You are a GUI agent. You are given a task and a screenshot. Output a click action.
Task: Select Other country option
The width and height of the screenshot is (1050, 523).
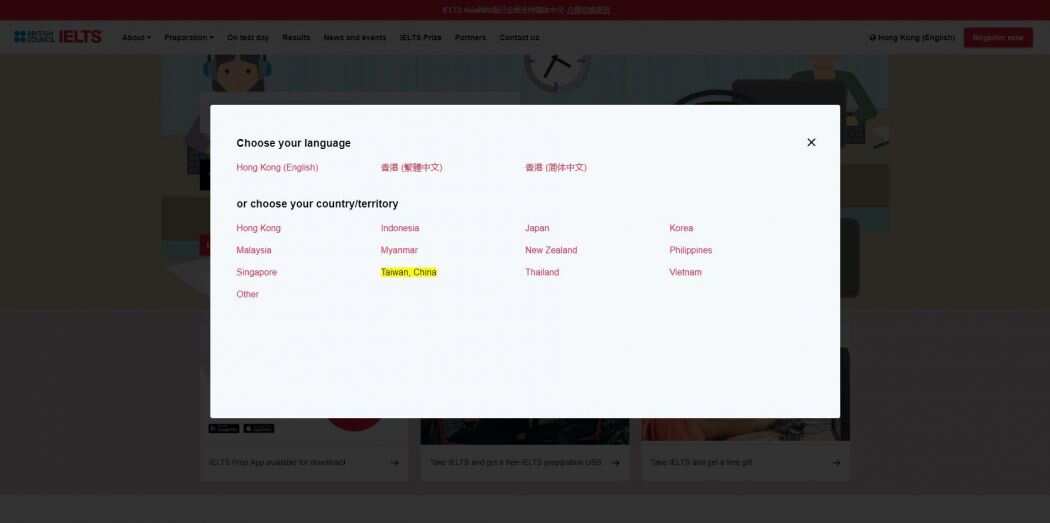click(247, 295)
